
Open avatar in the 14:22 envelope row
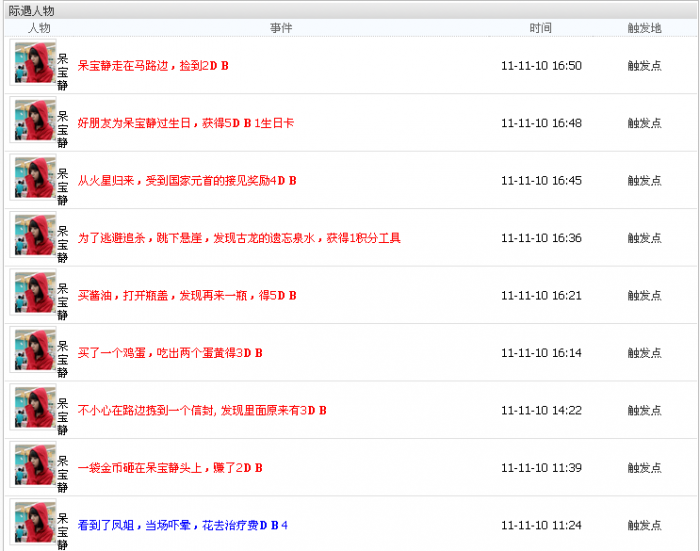33,407
